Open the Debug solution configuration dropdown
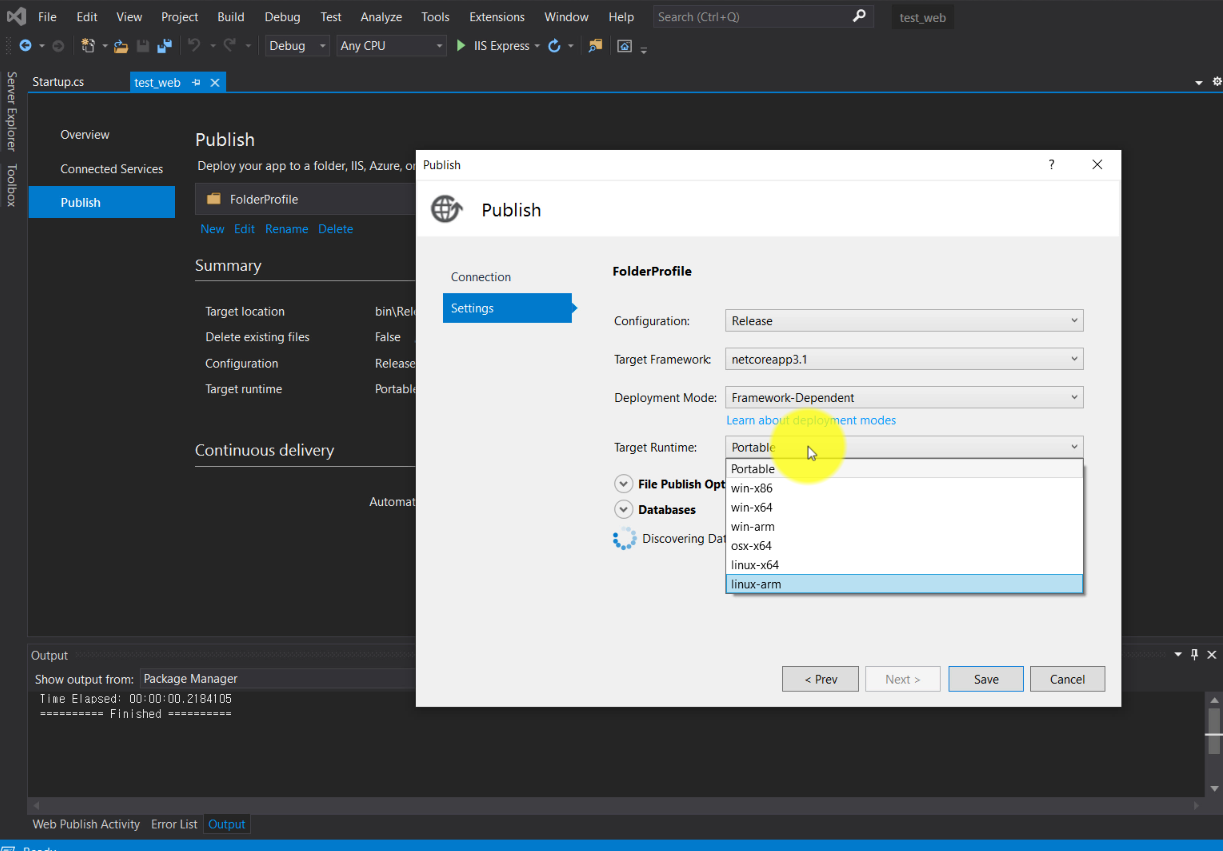 click(x=297, y=46)
